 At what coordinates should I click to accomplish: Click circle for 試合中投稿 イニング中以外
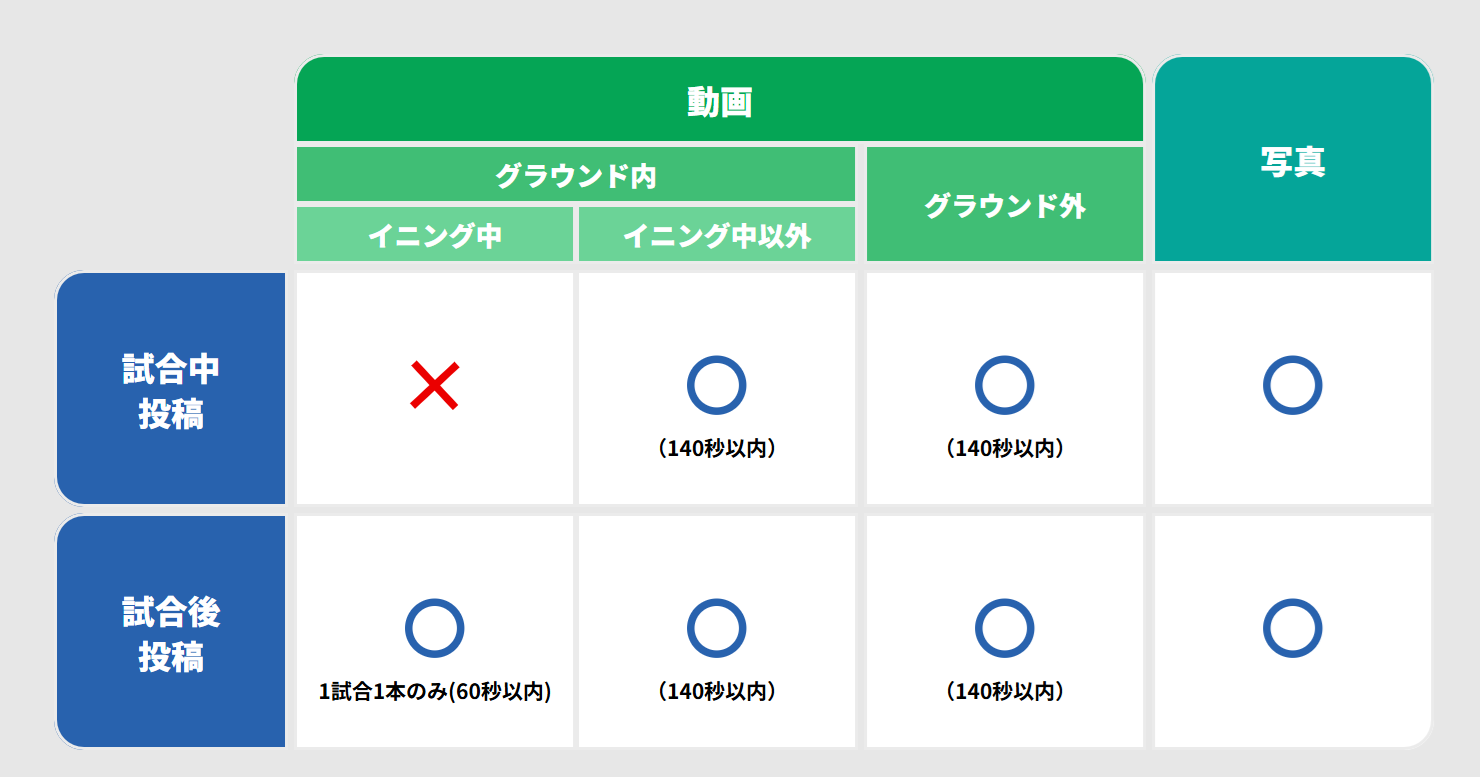coord(716,385)
